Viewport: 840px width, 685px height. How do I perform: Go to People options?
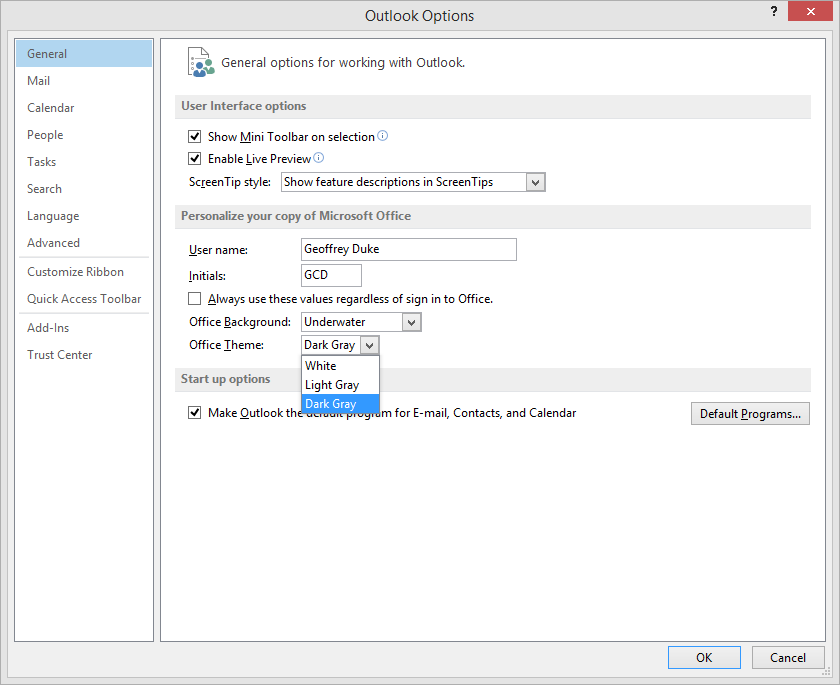pyautogui.click(x=84, y=135)
